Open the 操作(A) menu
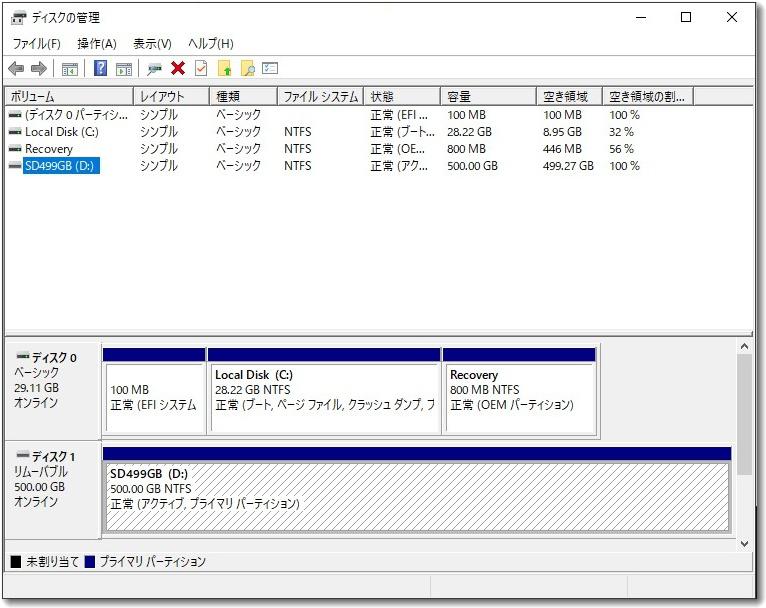This screenshot has width=766, height=608. [97, 44]
